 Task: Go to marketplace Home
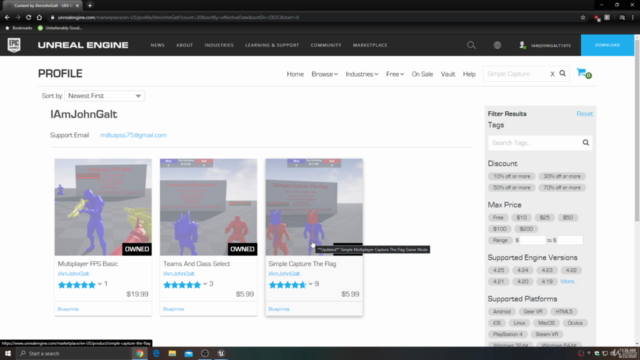295,74
